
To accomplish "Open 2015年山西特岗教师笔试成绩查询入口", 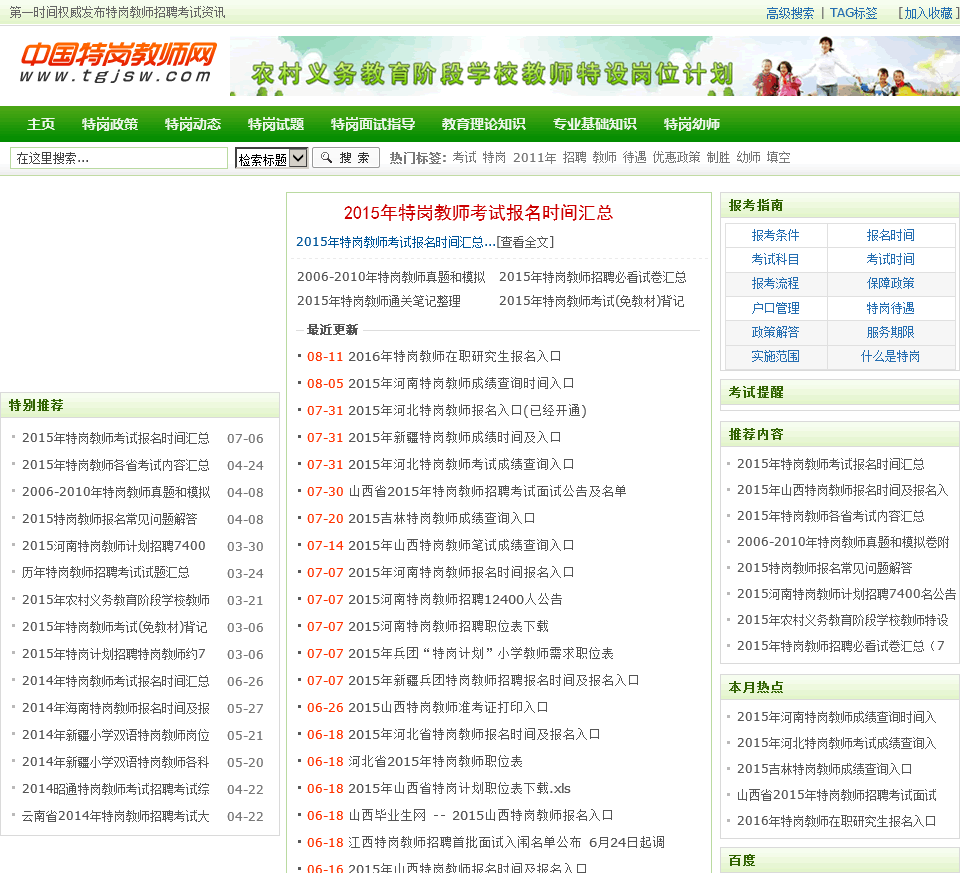I will 460,545.
